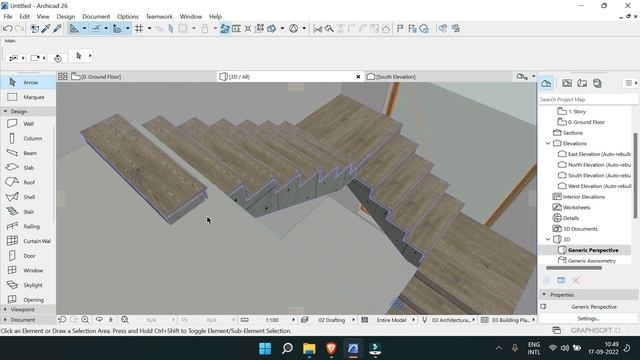Click the Settings... button
The image size is (640, 360).
(588, 318)
